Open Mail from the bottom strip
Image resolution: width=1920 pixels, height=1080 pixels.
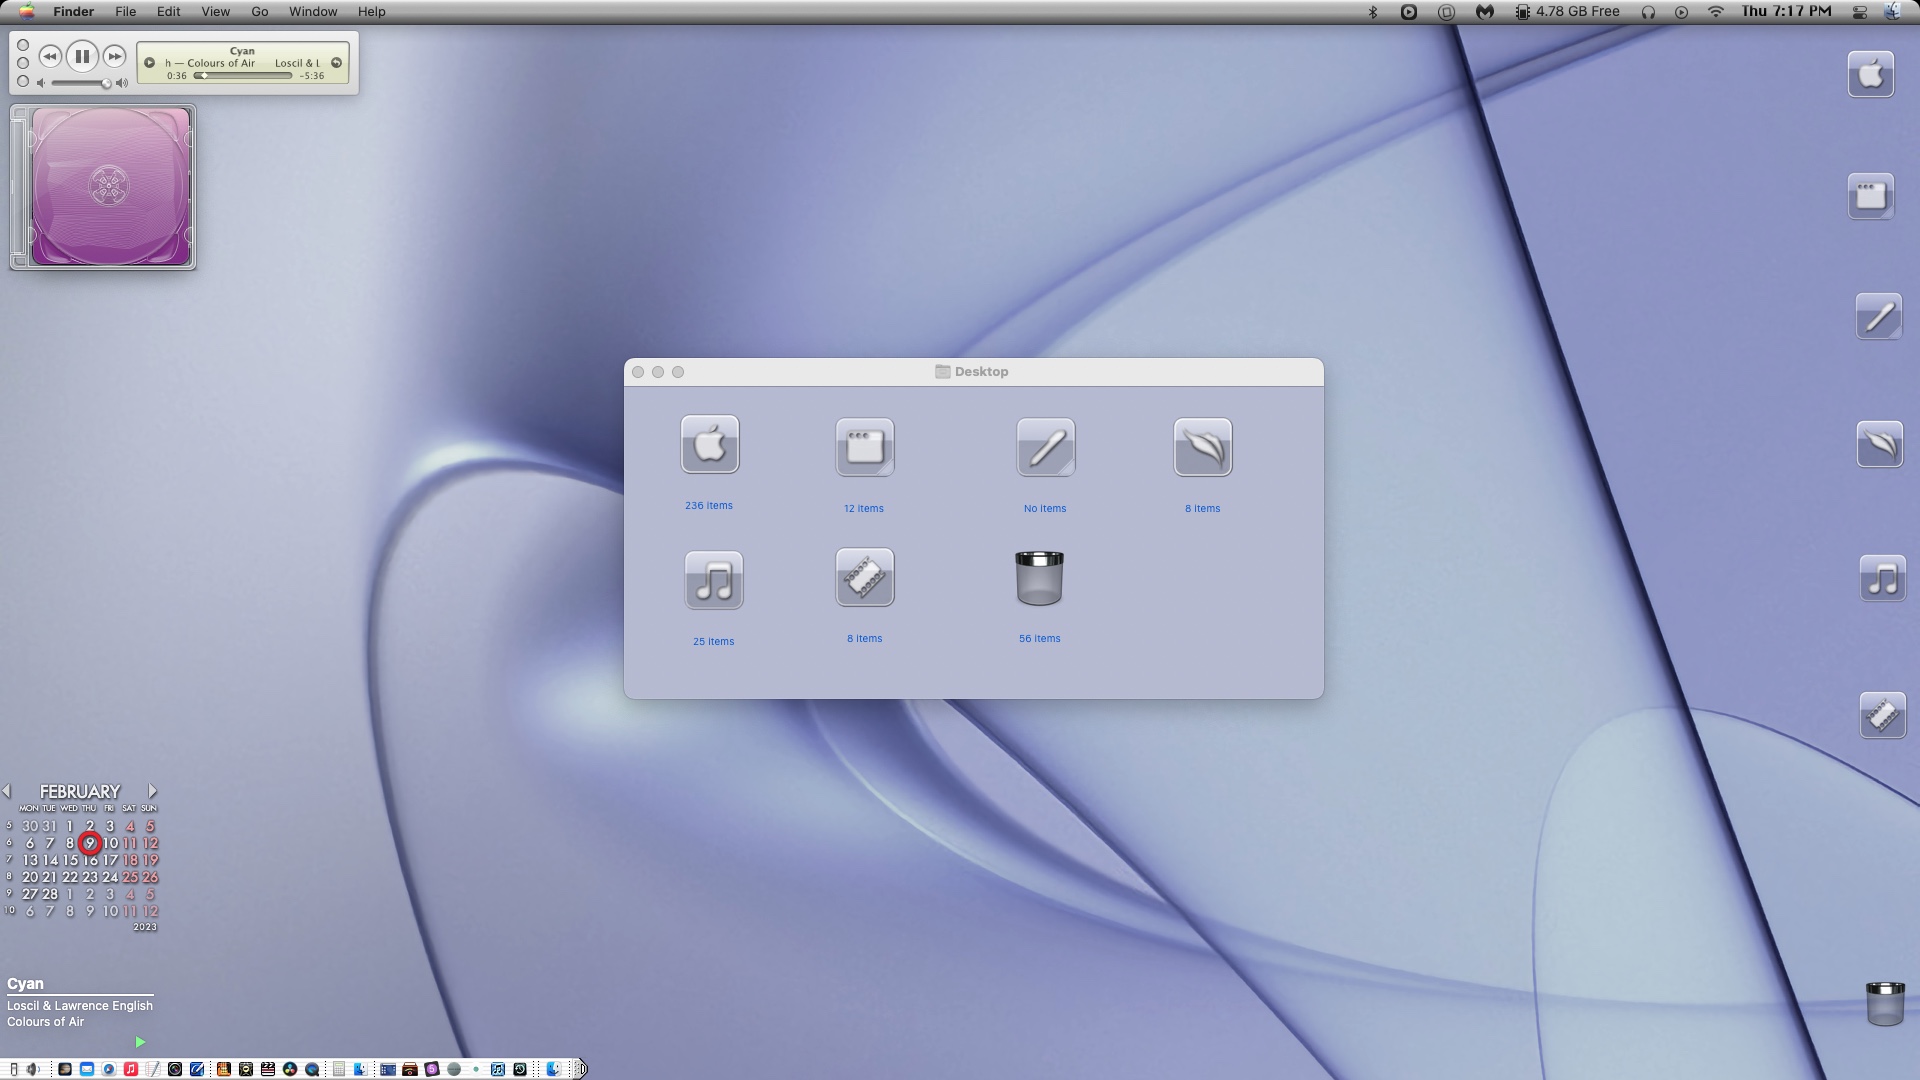pyautogui.click(x=87, y=1069)
